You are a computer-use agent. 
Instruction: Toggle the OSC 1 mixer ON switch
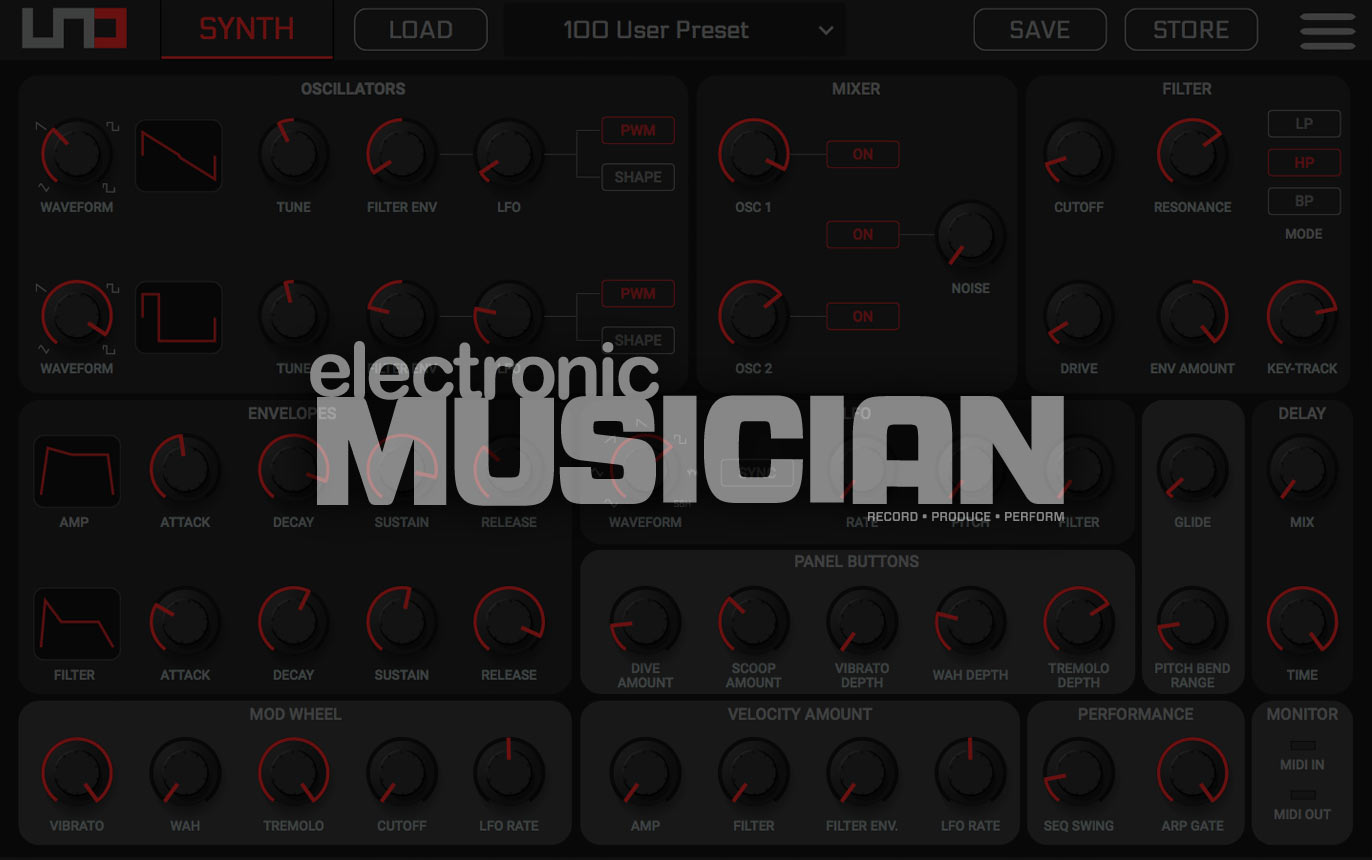click(862, 155)
